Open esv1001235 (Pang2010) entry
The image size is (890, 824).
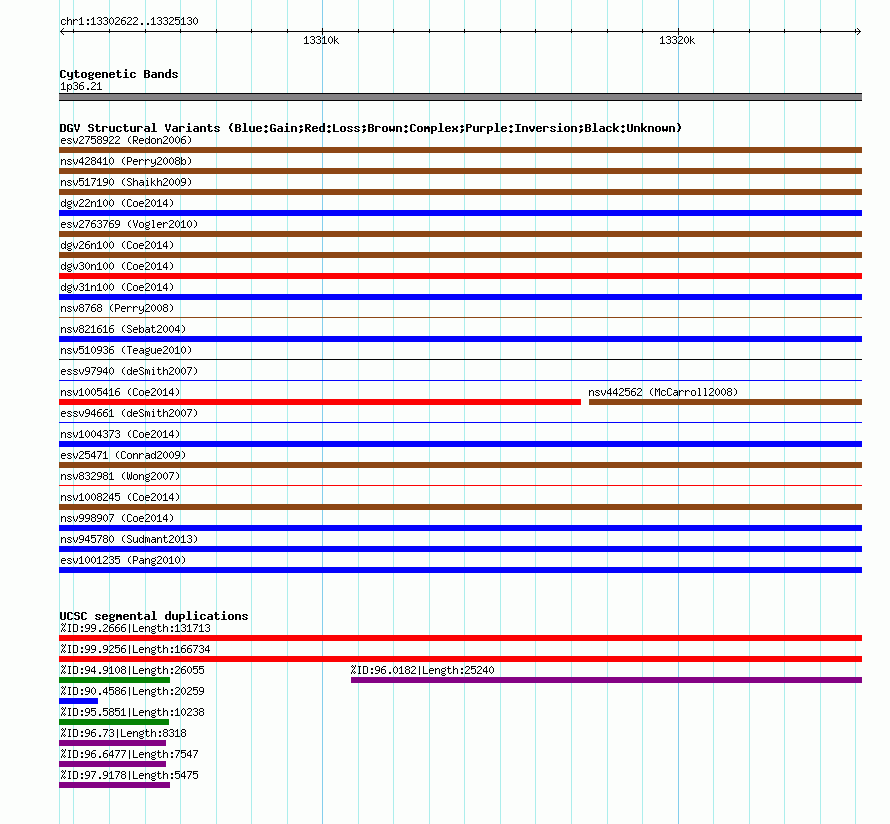123,560
